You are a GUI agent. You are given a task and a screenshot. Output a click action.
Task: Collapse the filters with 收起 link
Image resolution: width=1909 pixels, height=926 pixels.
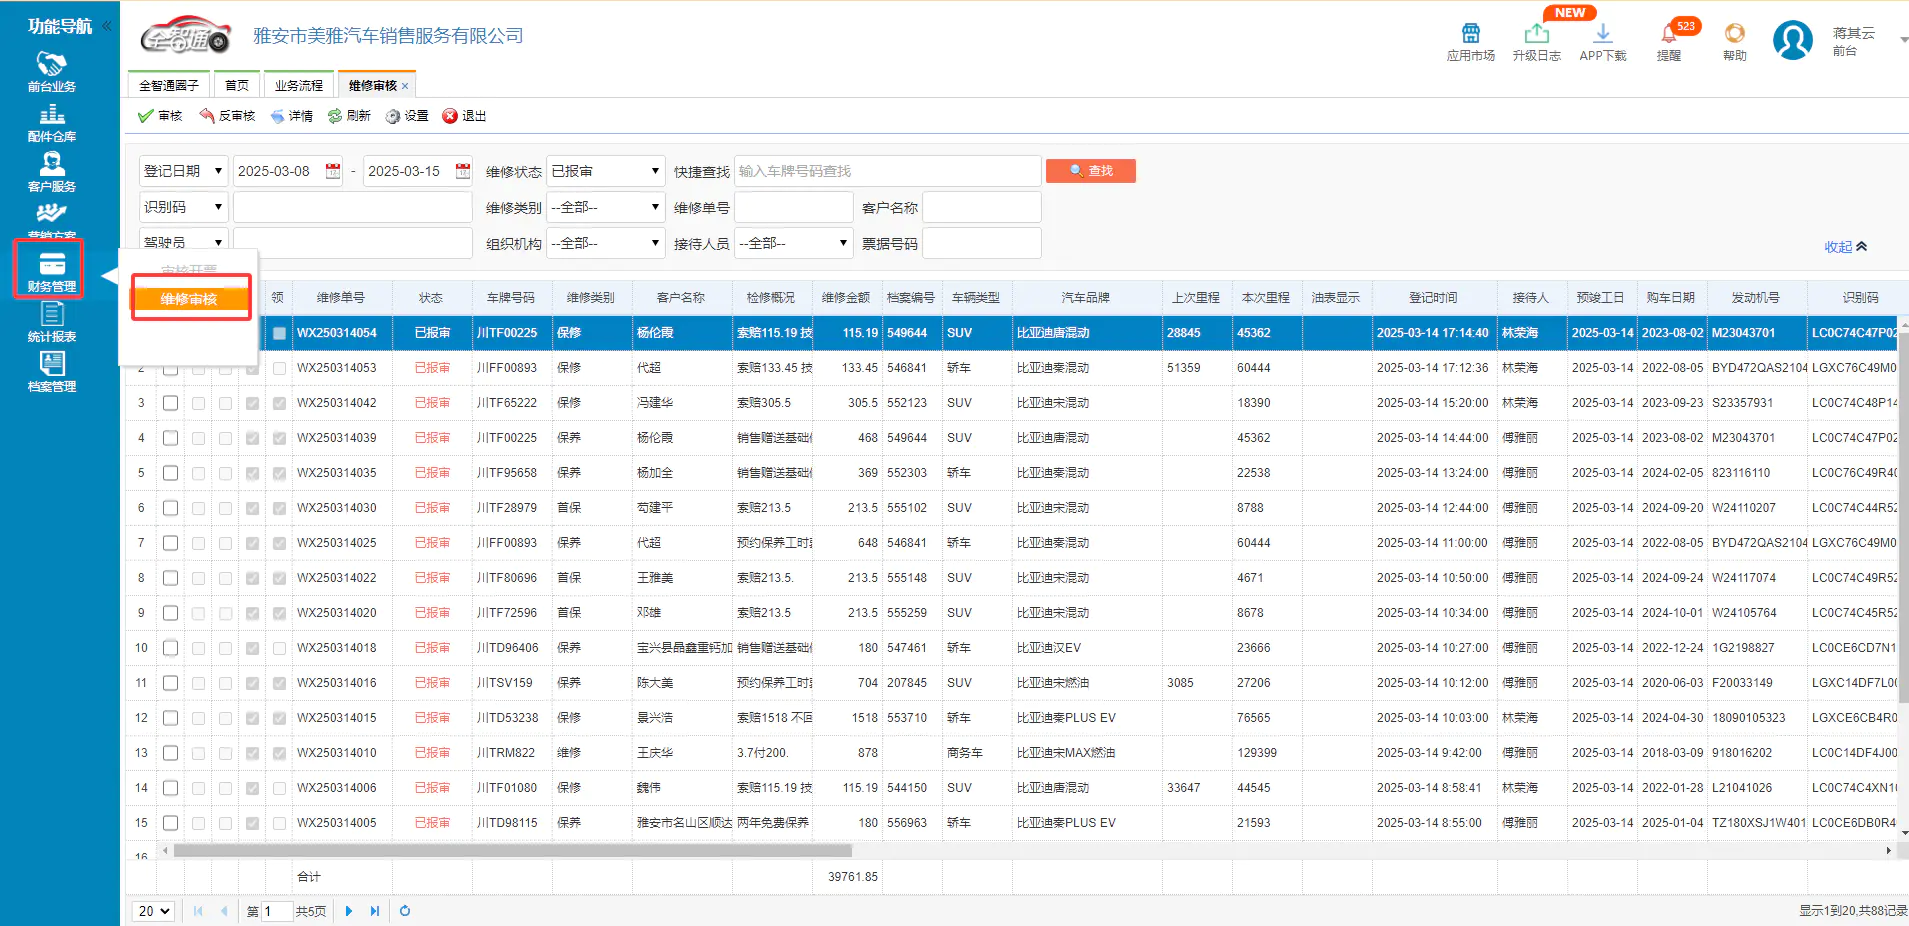(1844, 247)
